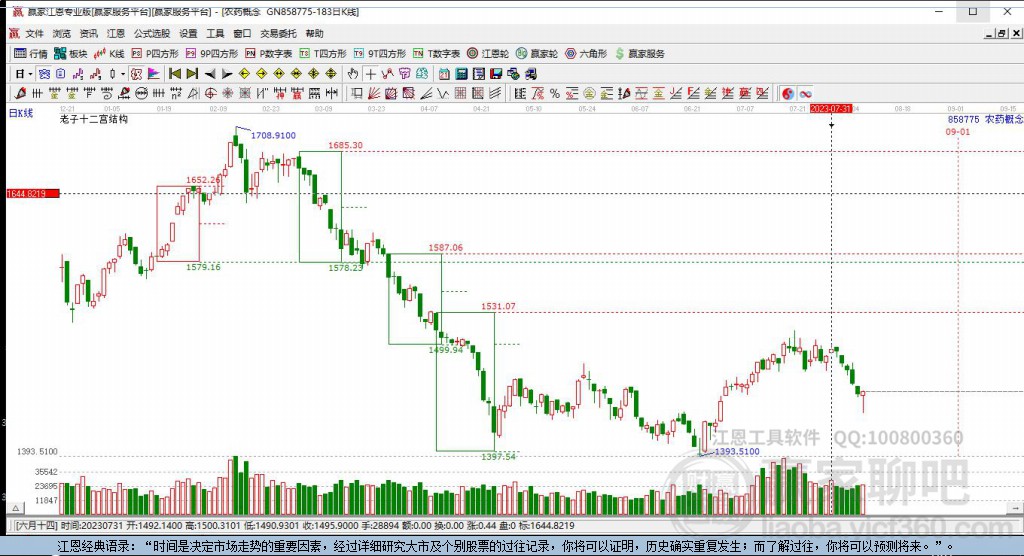Expand the candlestick style dropdown arrow

(123, 74)
